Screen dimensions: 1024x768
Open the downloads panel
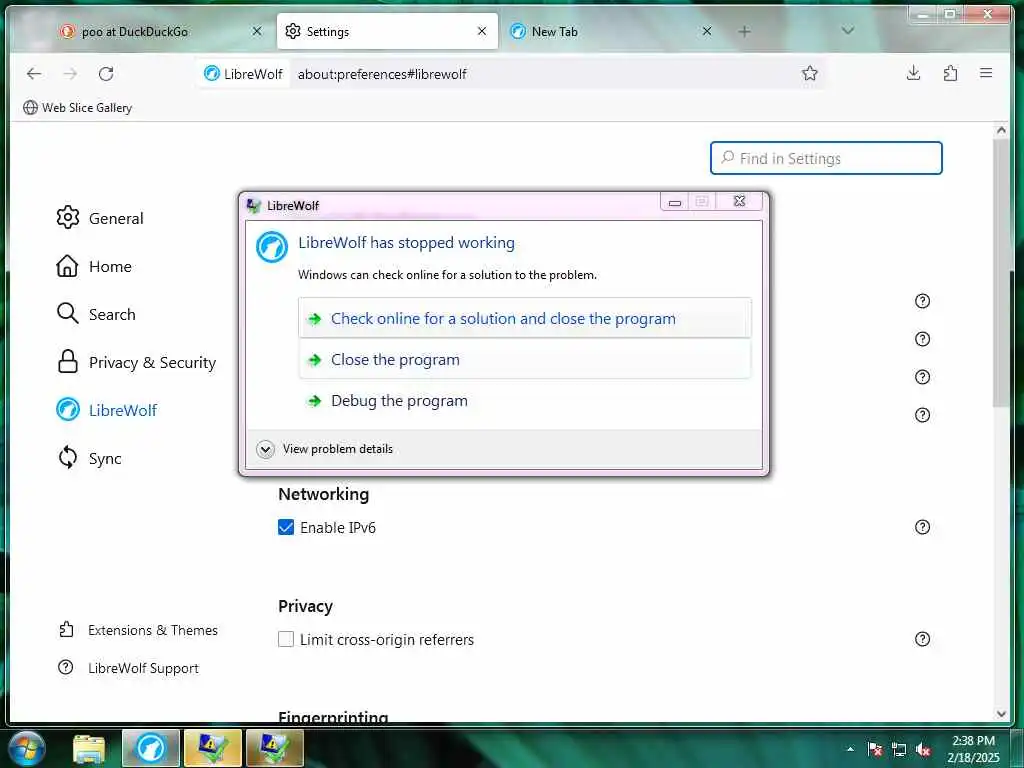(x=913, y=73)
